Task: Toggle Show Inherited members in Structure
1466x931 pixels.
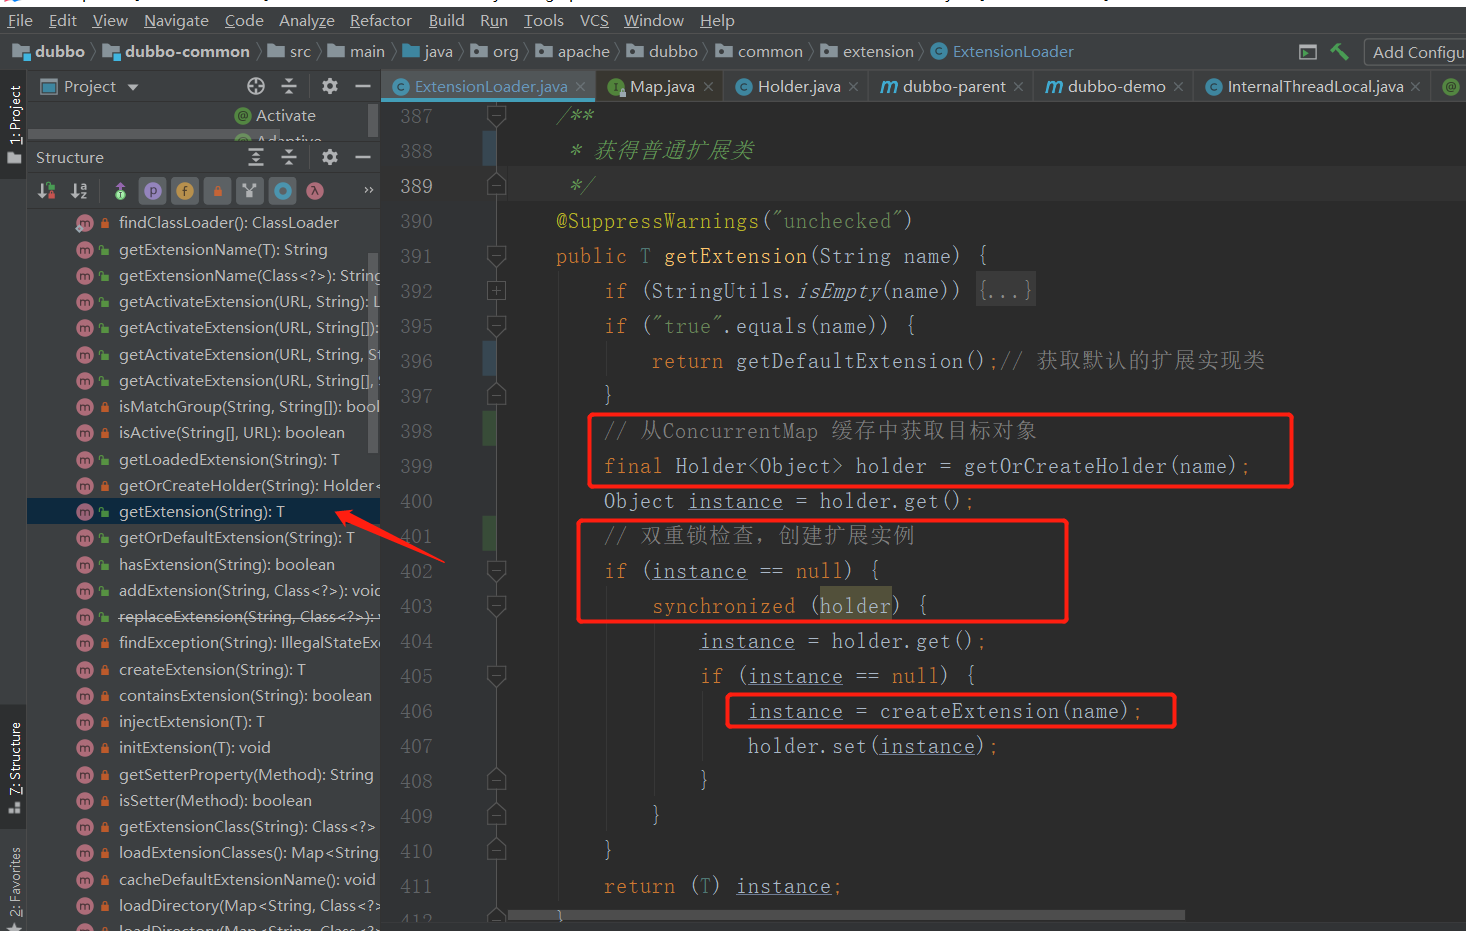Action: point(120,190)
